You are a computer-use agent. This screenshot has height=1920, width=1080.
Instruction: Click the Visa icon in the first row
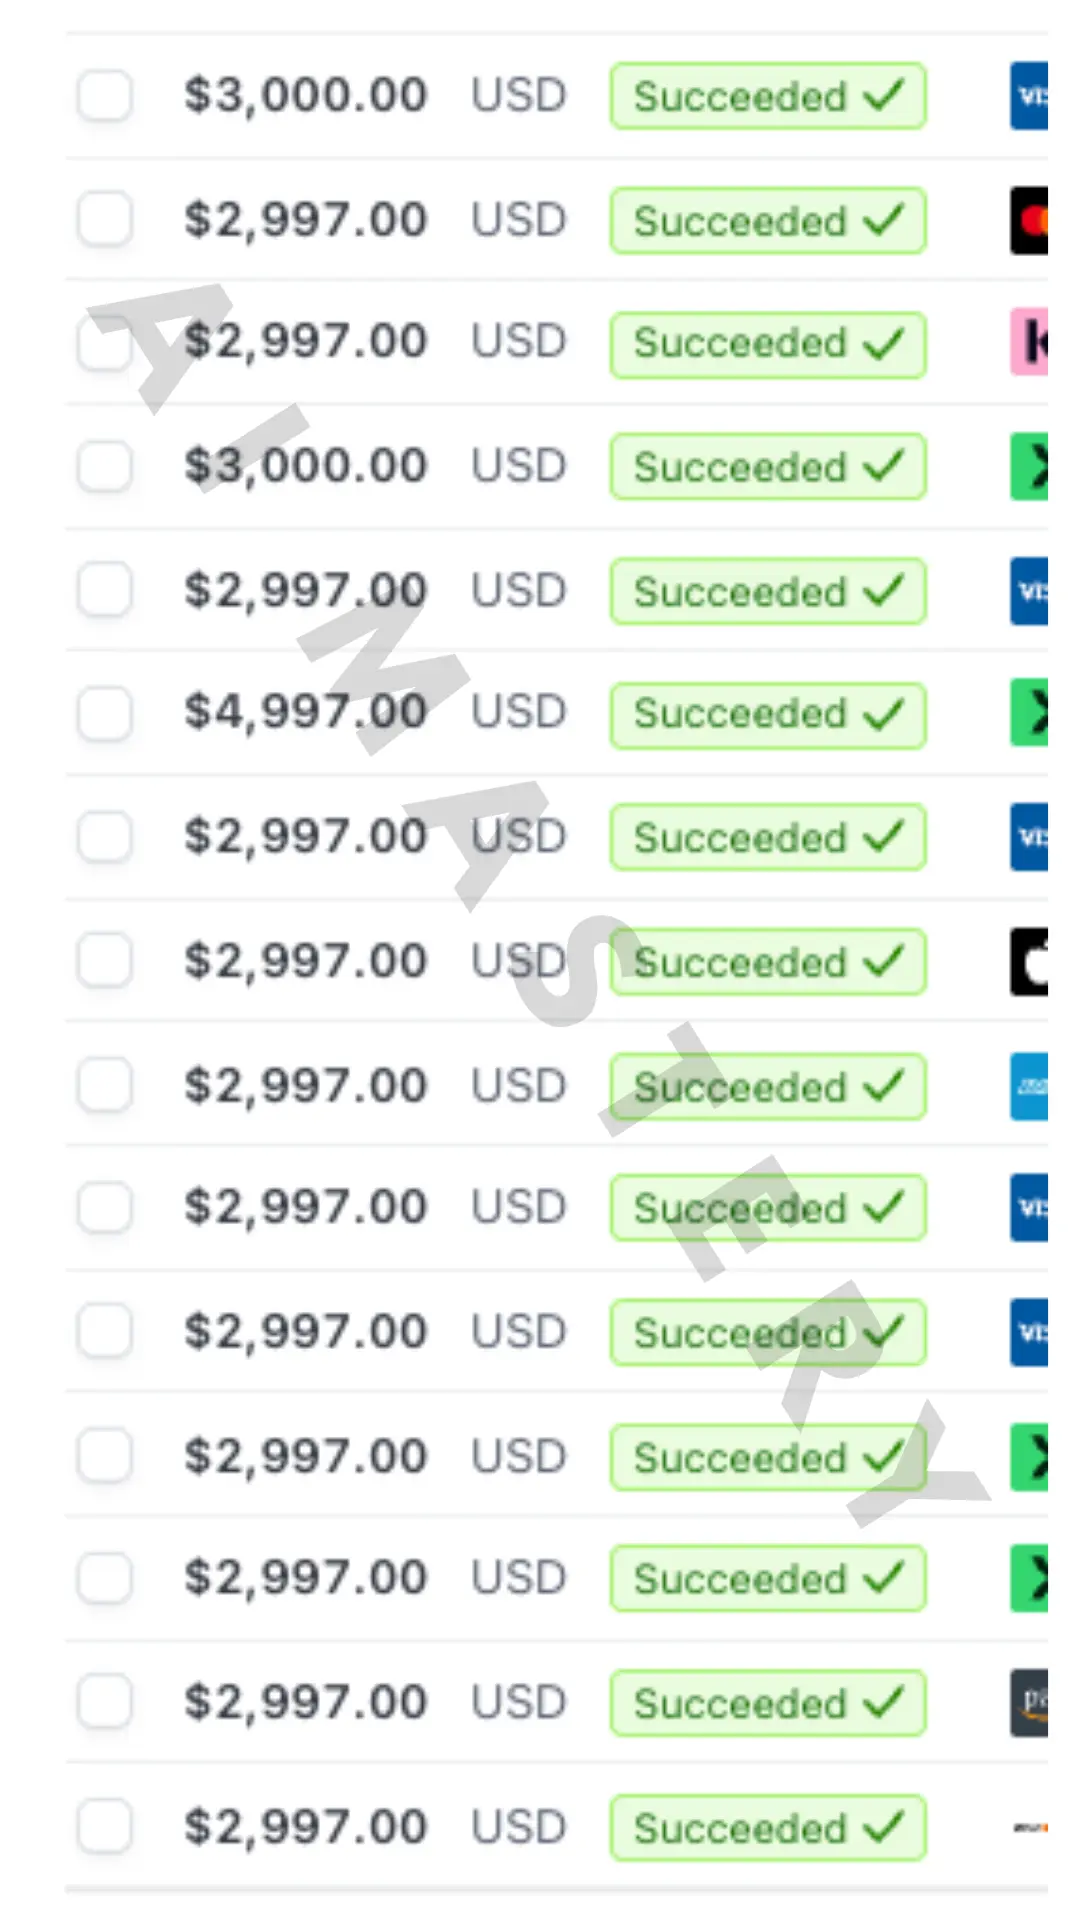click(x=1030, y=96)
